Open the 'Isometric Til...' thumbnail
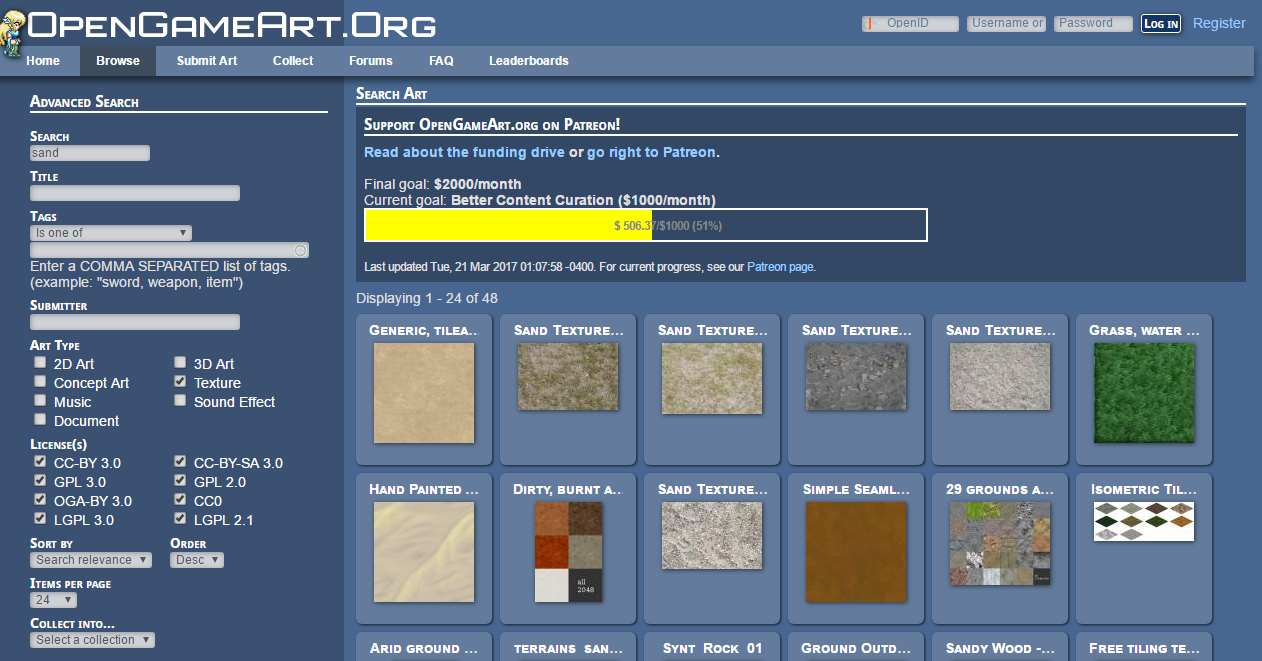Viewport: 1262px width, 661px height. [1144, 521]
